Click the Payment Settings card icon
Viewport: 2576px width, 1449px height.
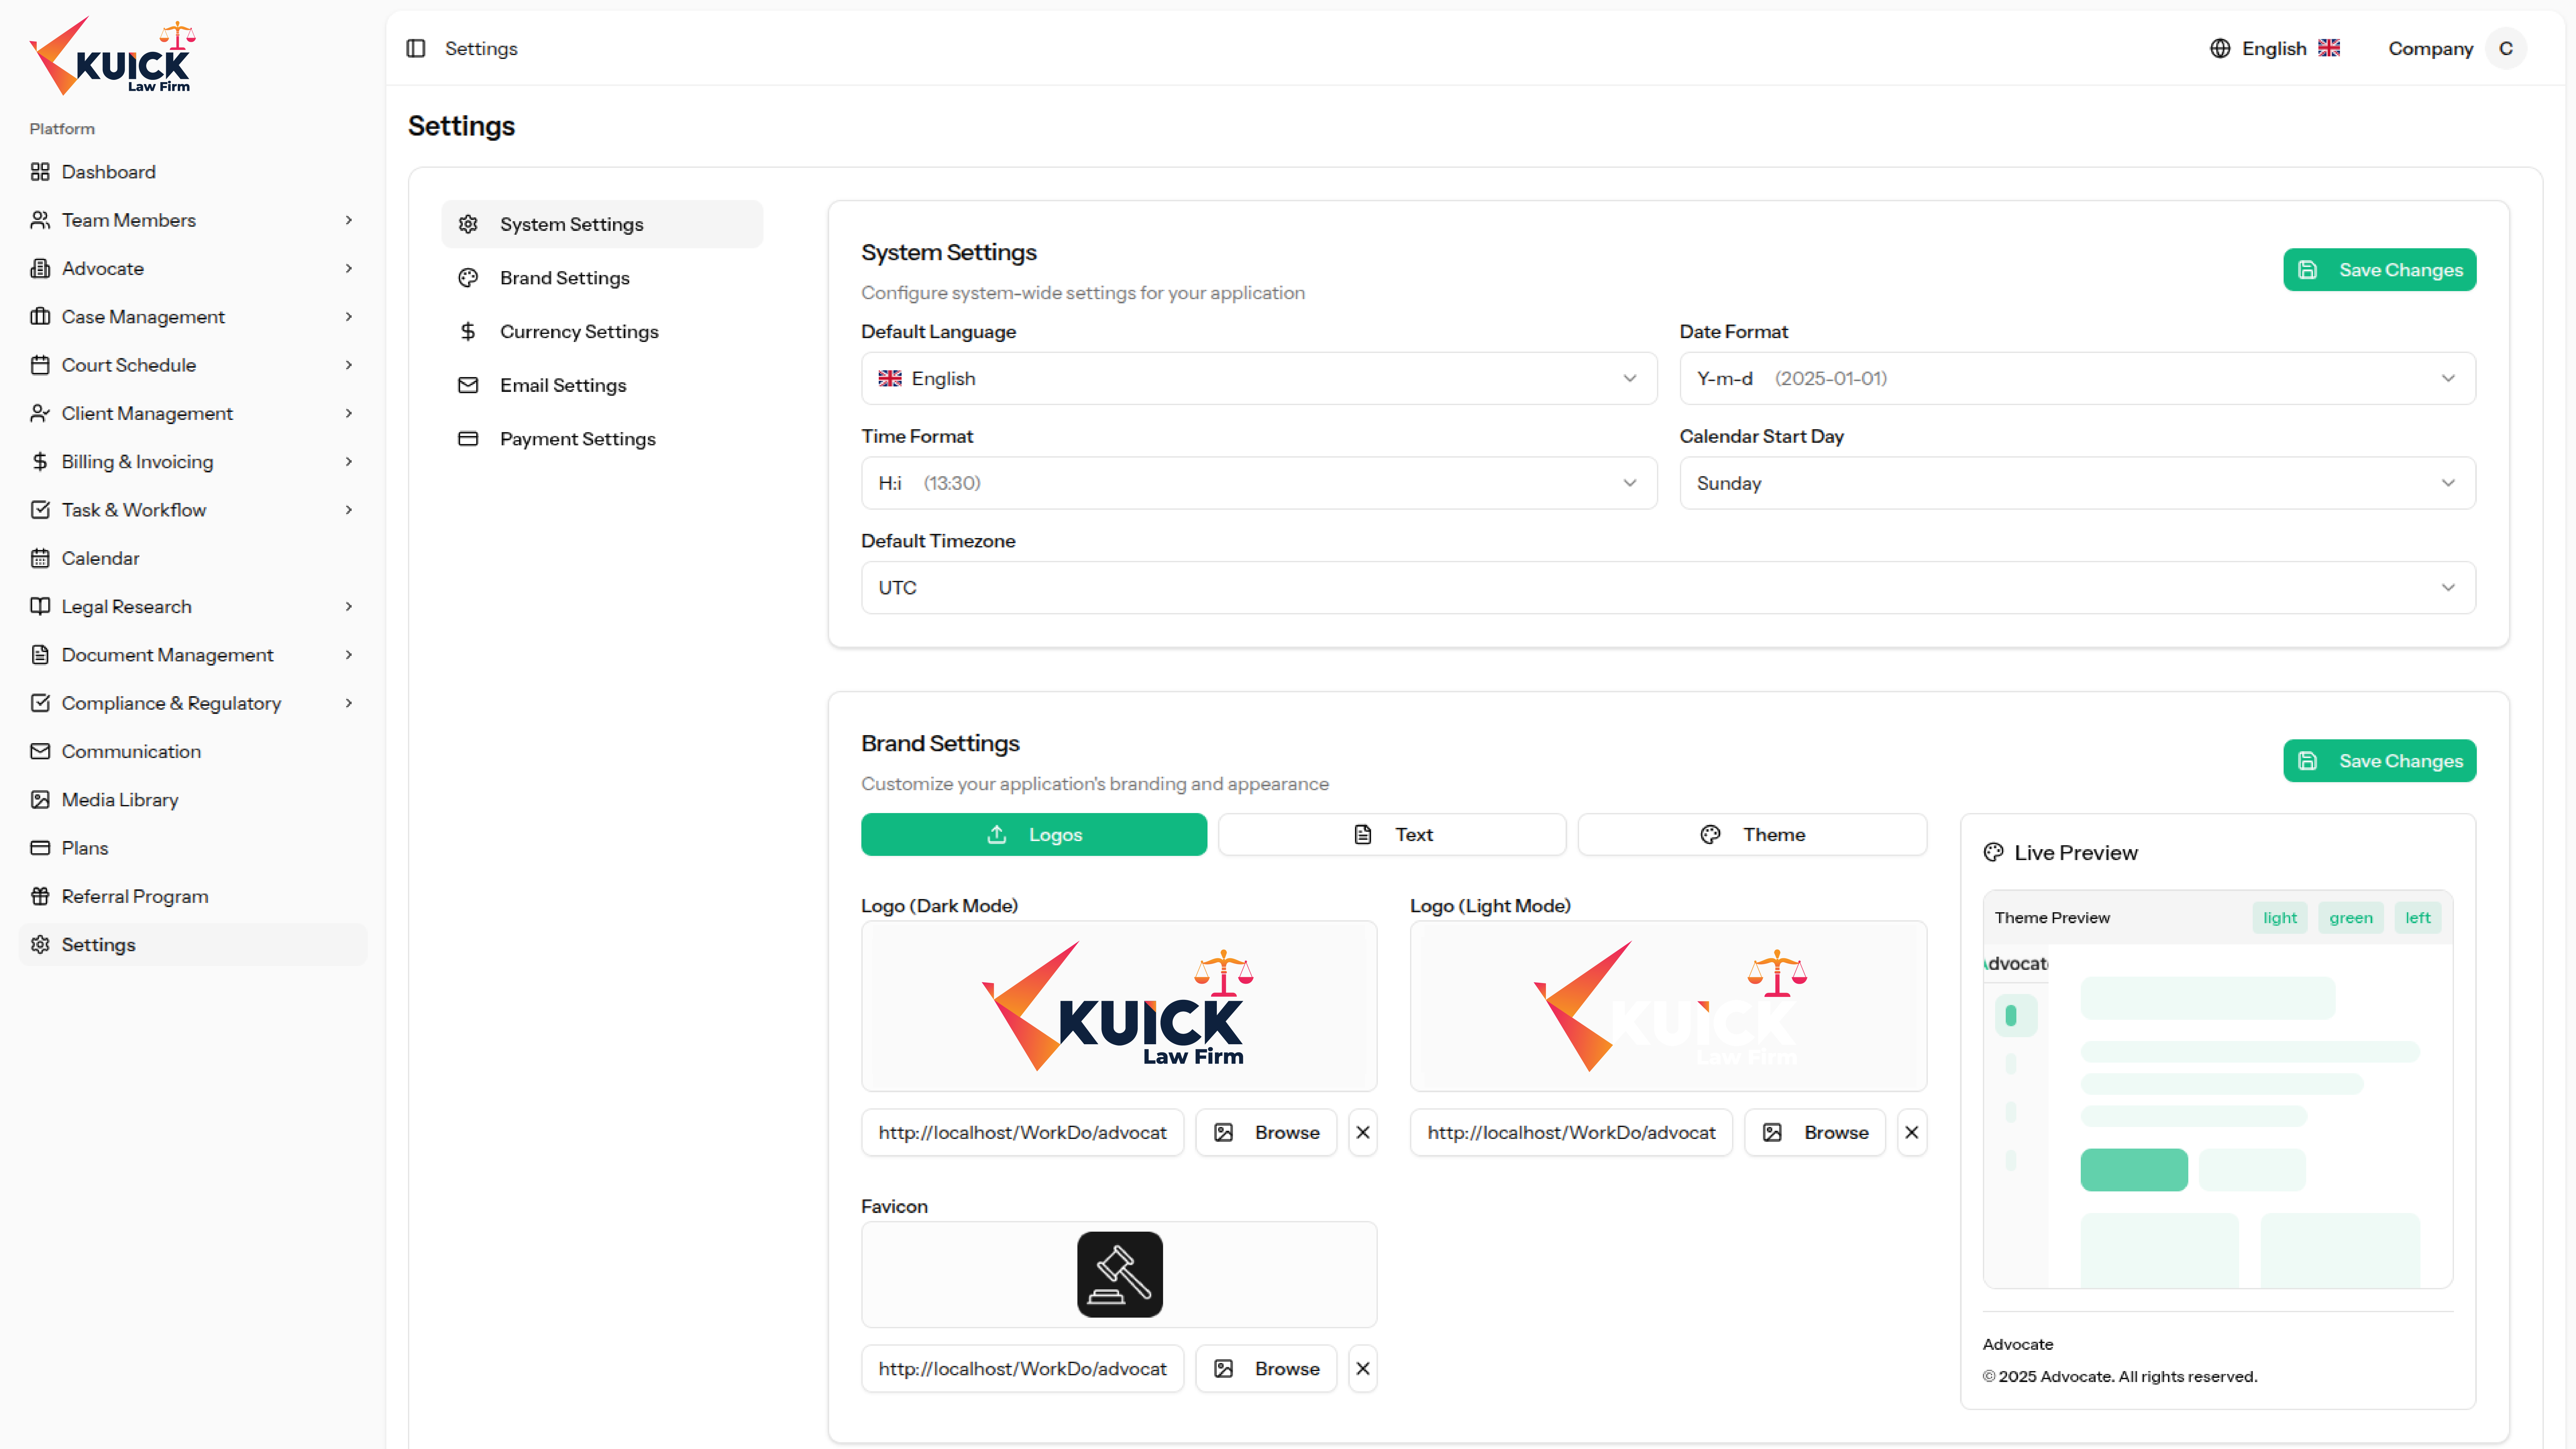tap(468, 439)
